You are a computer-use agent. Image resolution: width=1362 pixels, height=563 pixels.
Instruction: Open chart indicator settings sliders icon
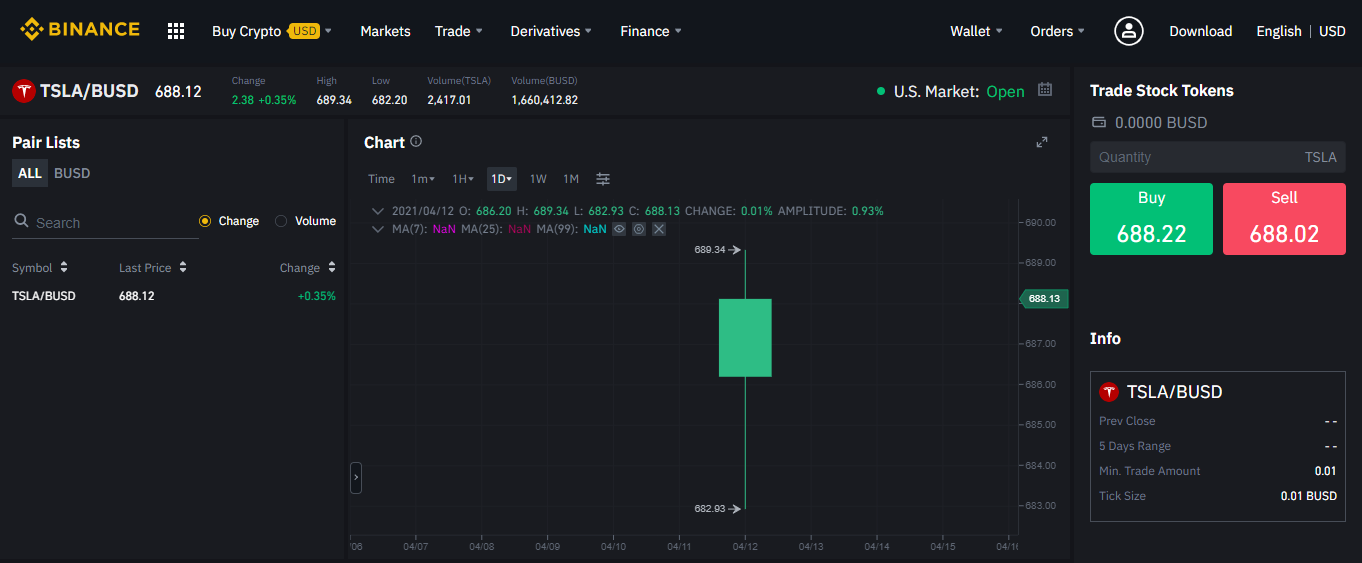[603, 179]
